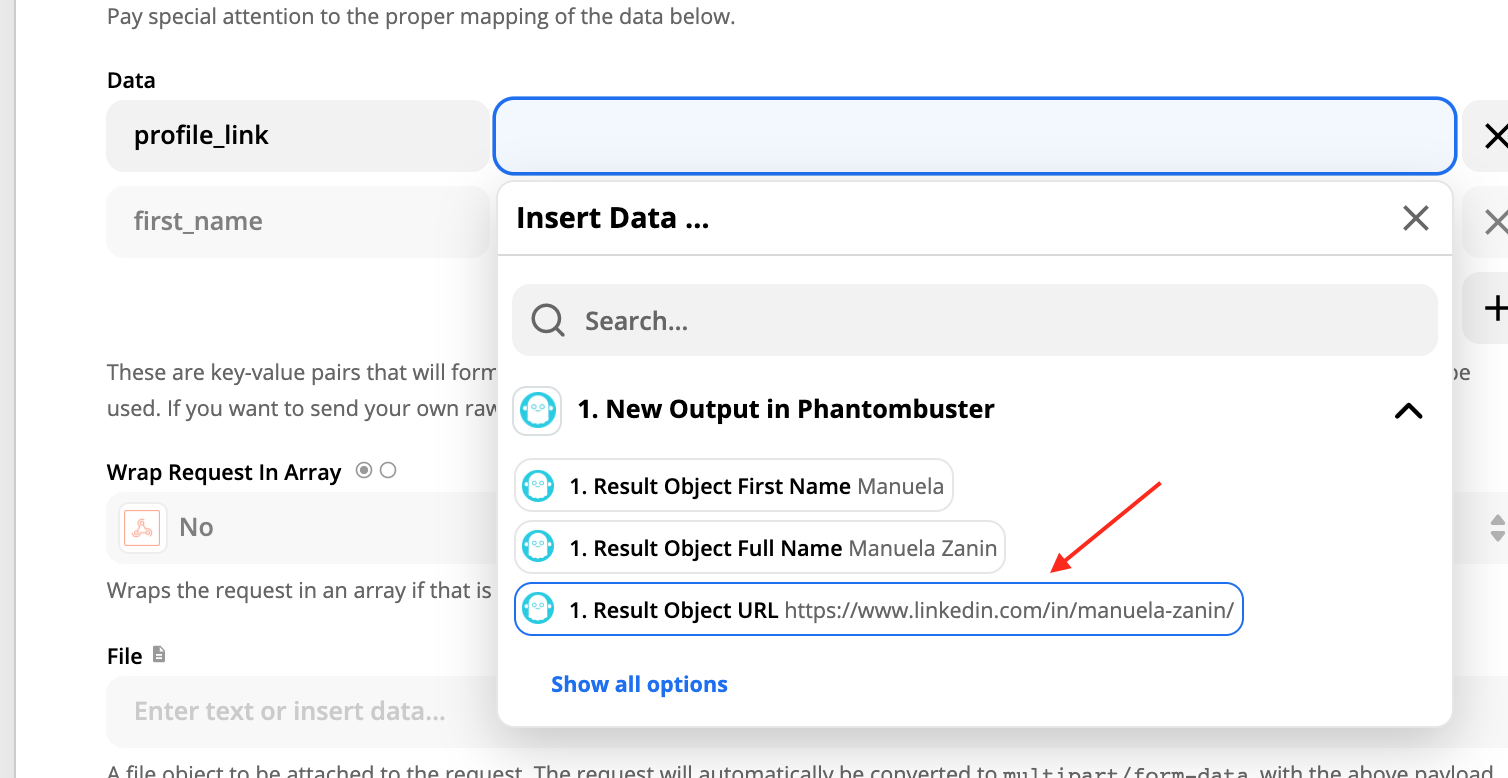Open dropdown using the up-down arrows
The width and height of the screenshot is (1508, 778).
coord(1497,527)
